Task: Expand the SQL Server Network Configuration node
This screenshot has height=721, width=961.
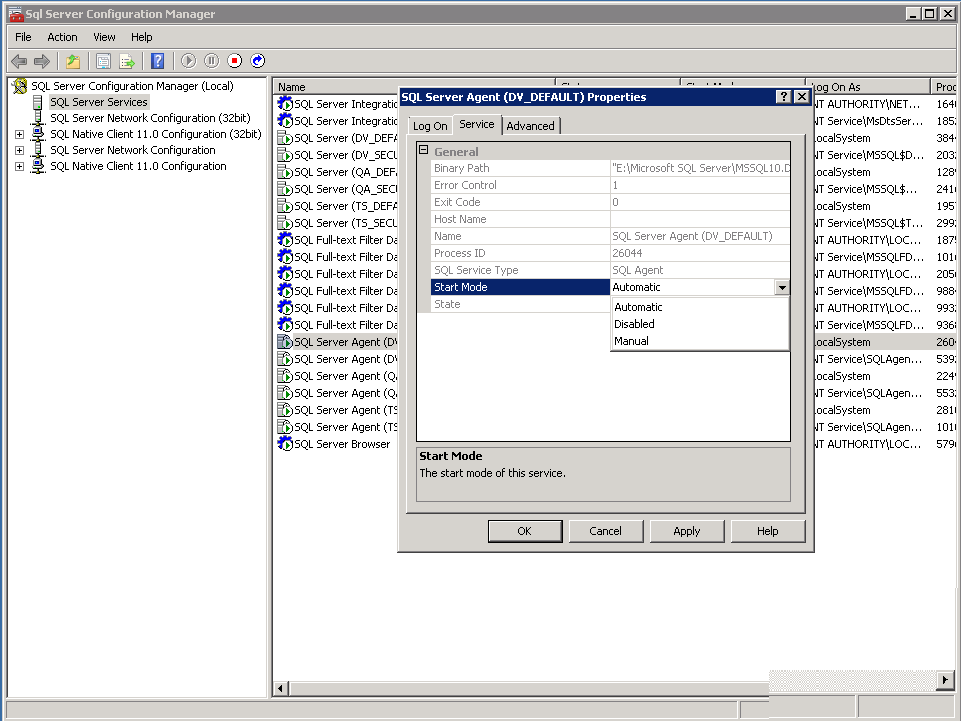Action: tap(20, 150)
